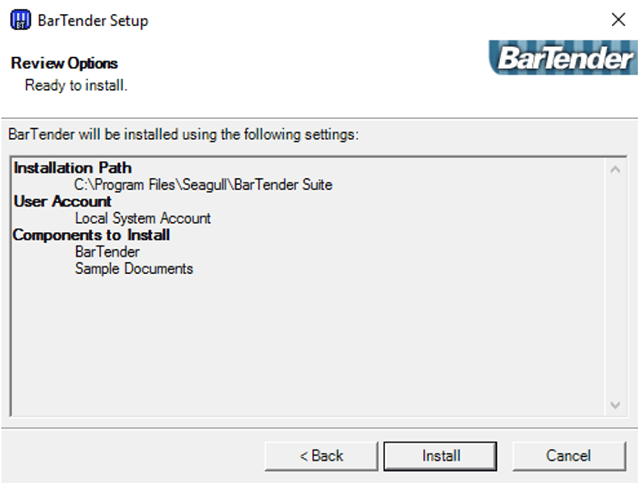Click the Review Options heading

point(64,63)
